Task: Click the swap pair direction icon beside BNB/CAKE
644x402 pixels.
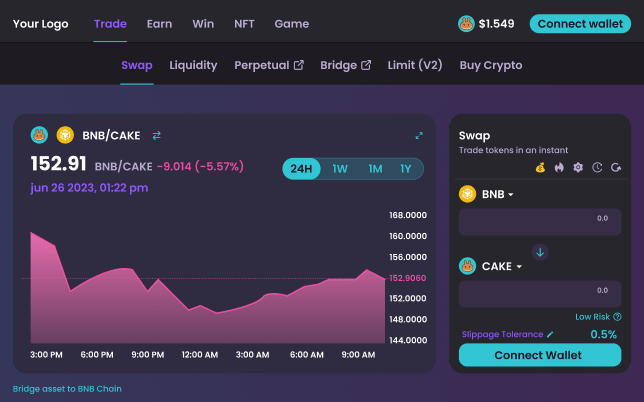Action: 156,135
